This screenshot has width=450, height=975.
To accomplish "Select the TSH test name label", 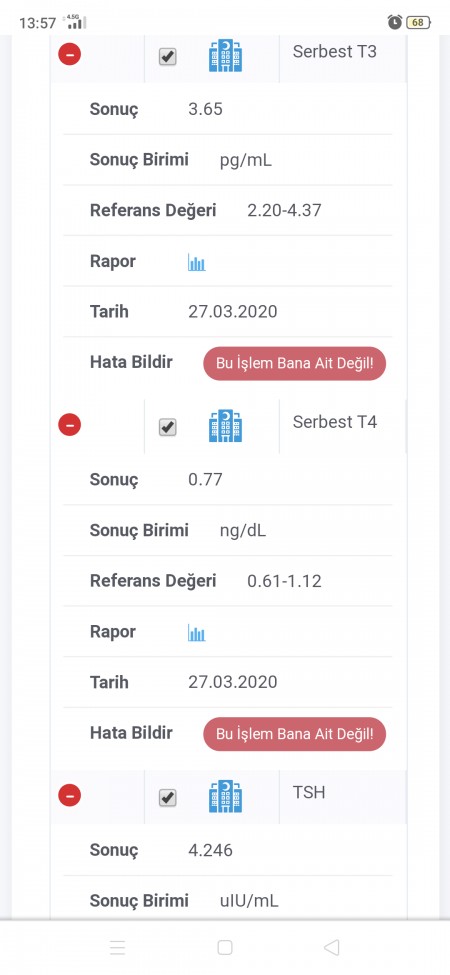I will click(309, 792).
